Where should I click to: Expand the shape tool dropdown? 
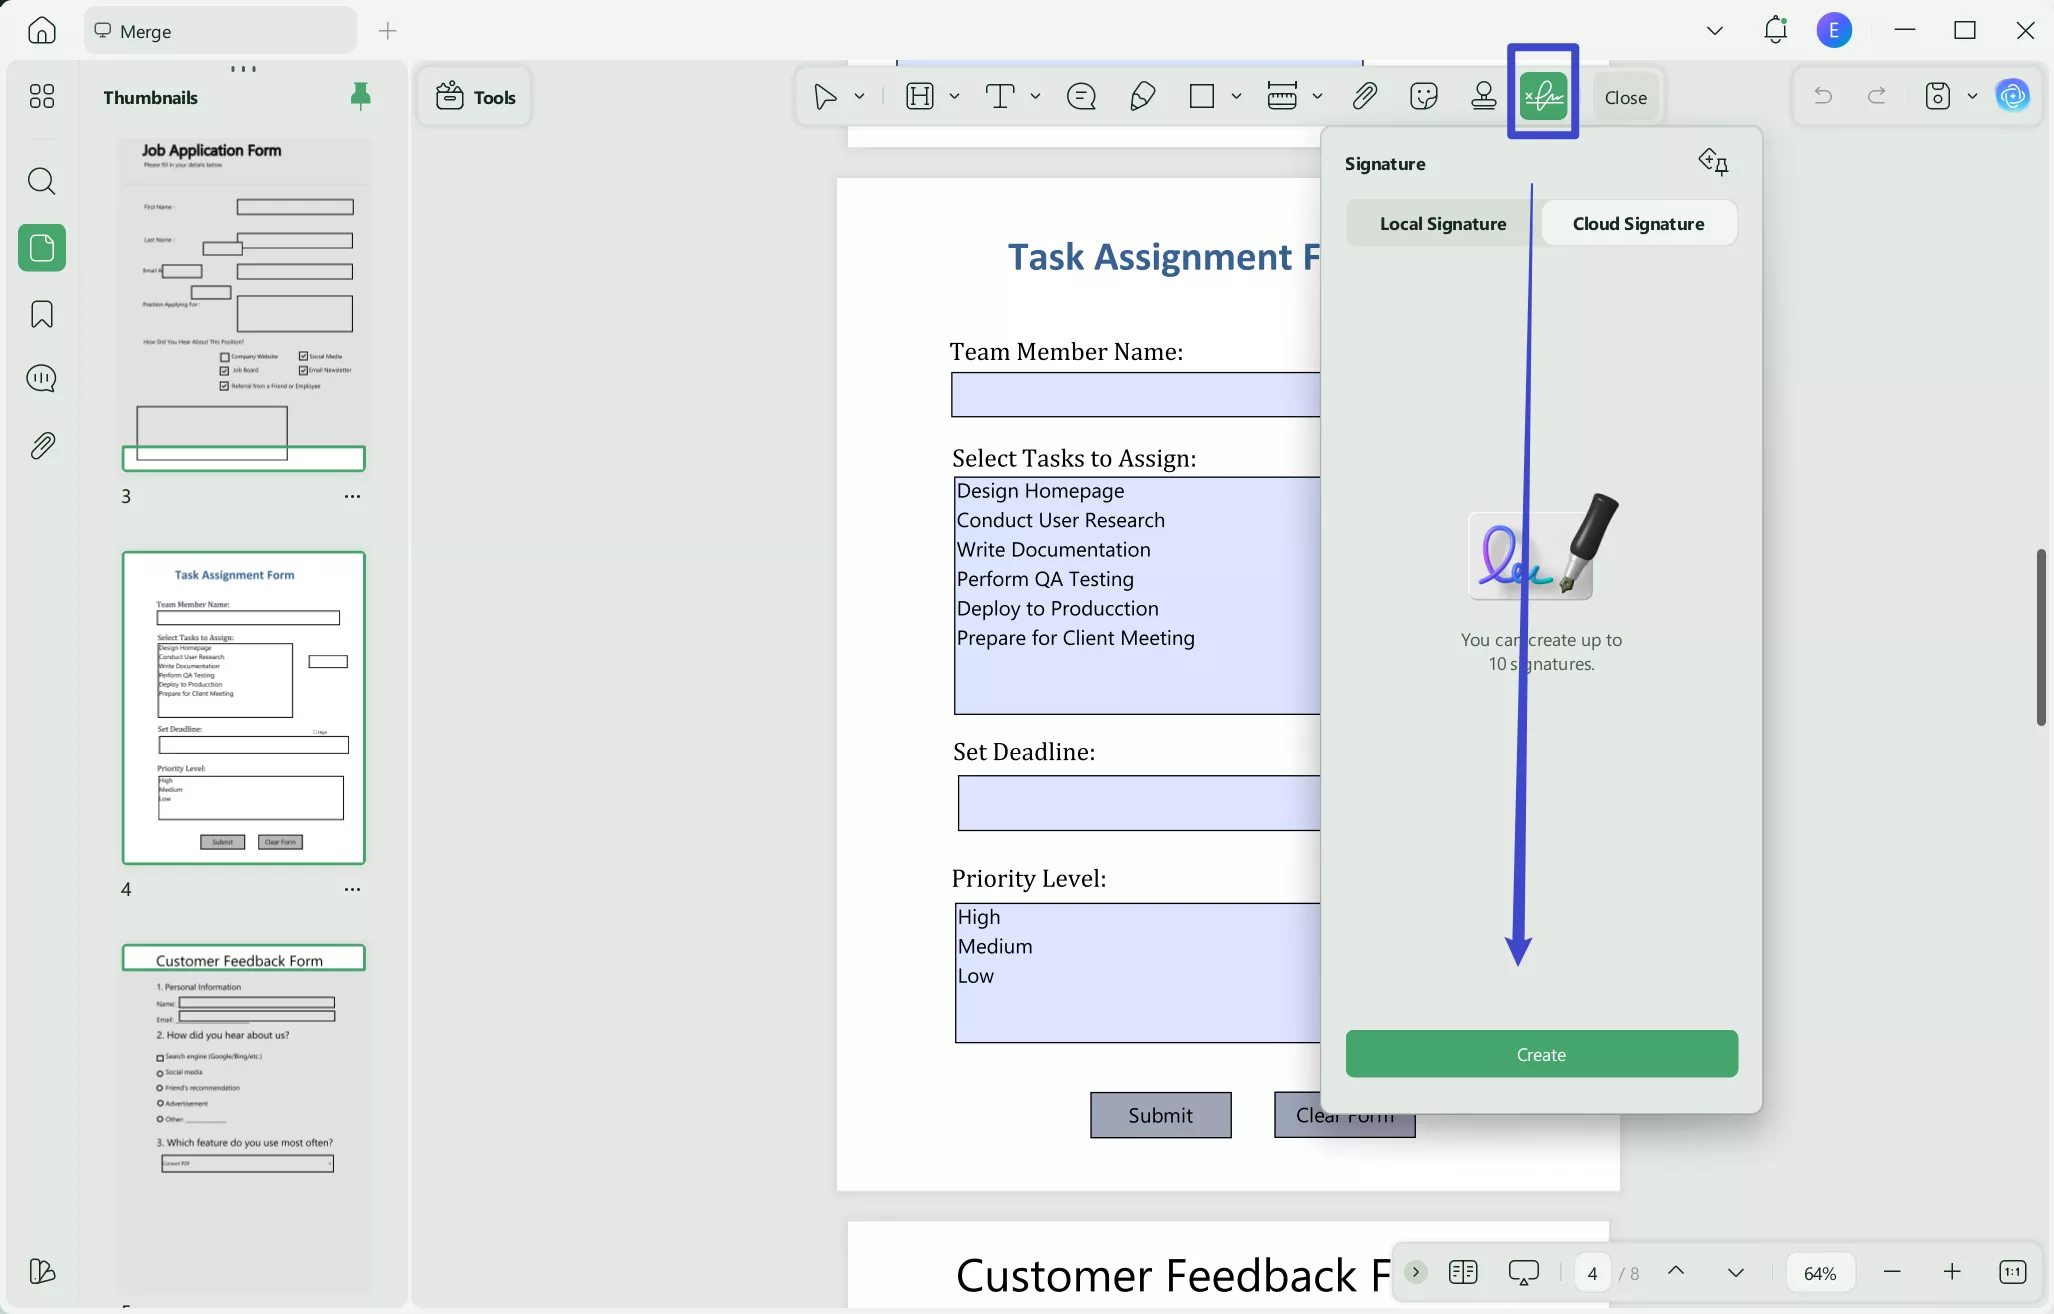point(1237,96)
